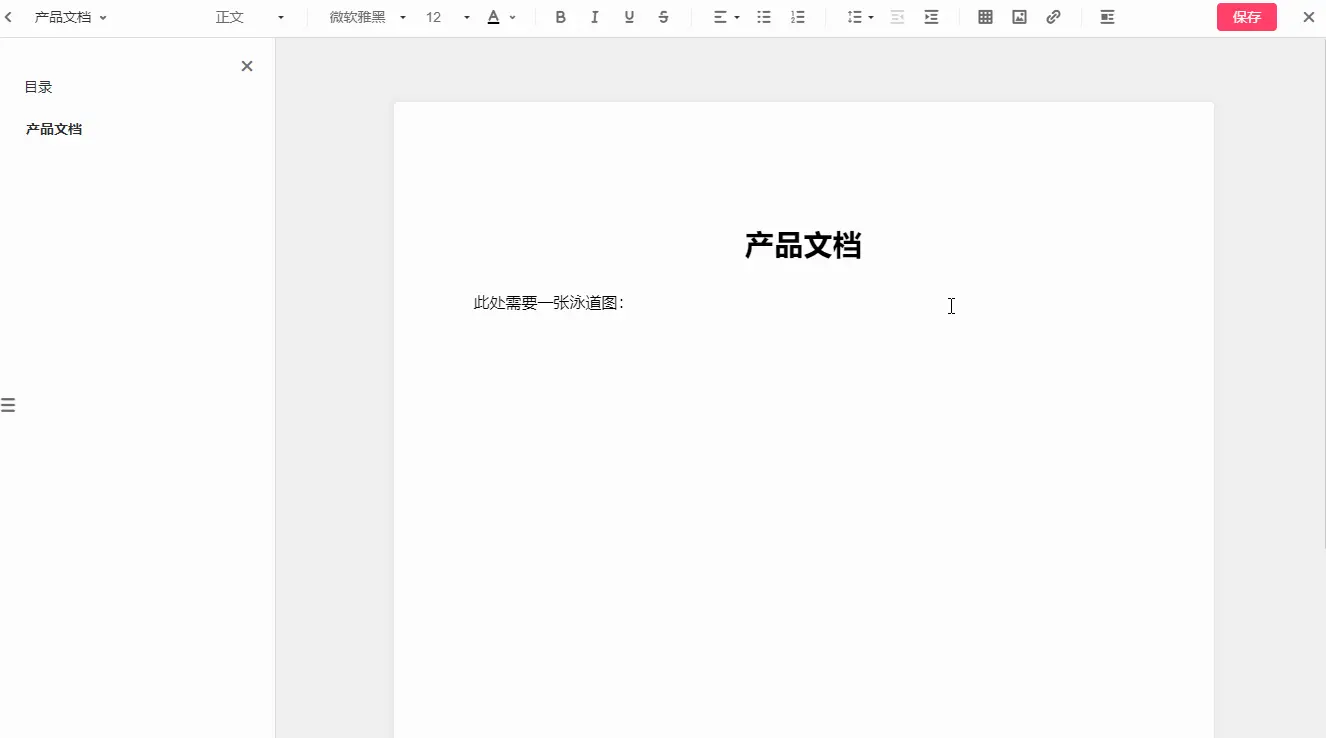Toggle italic formatting
The height and width of the screenshot is (738, 1326).
point(595,17)
